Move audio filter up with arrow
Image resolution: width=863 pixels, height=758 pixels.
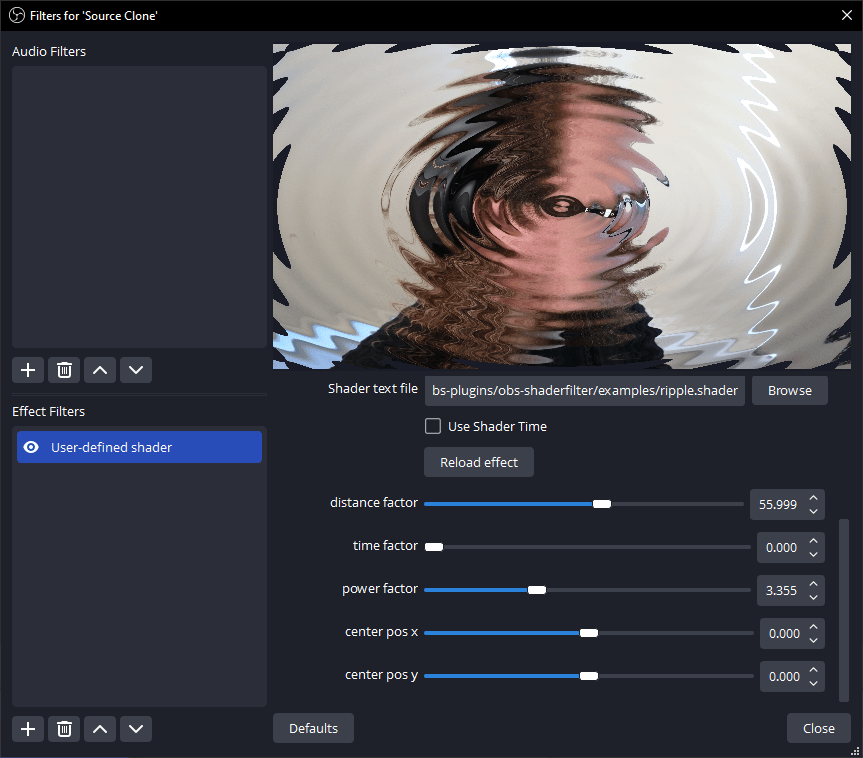click(x=100, y=370)
